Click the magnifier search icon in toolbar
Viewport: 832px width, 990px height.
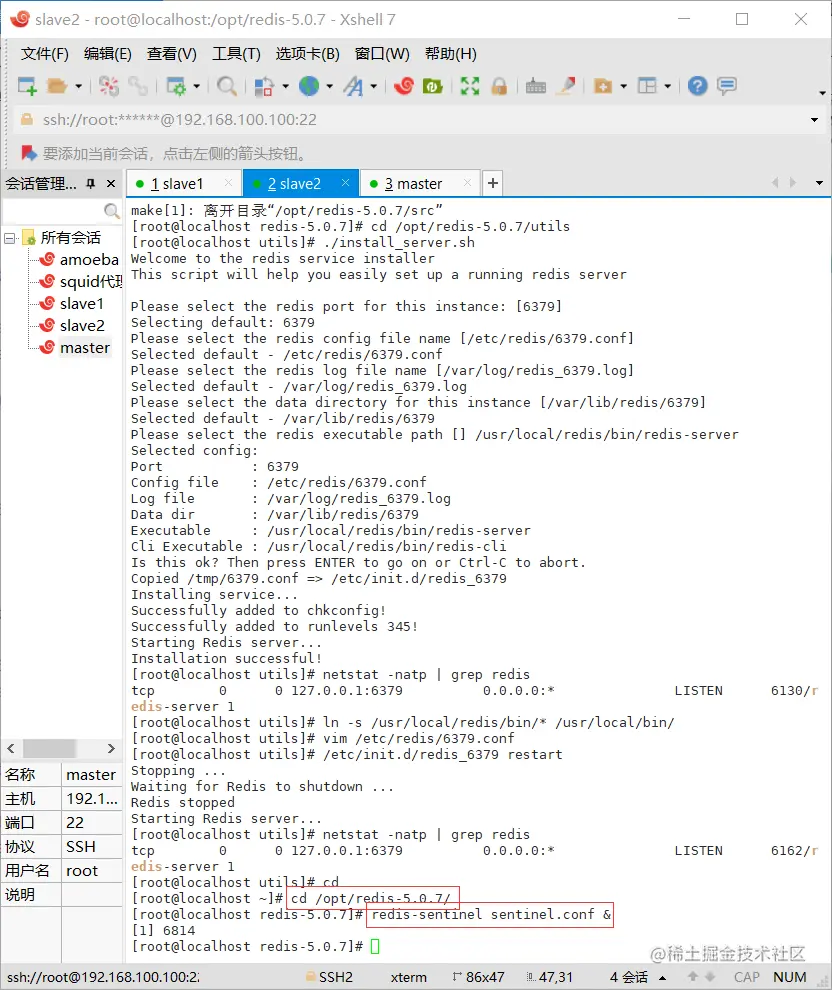(x=227, y=85)
